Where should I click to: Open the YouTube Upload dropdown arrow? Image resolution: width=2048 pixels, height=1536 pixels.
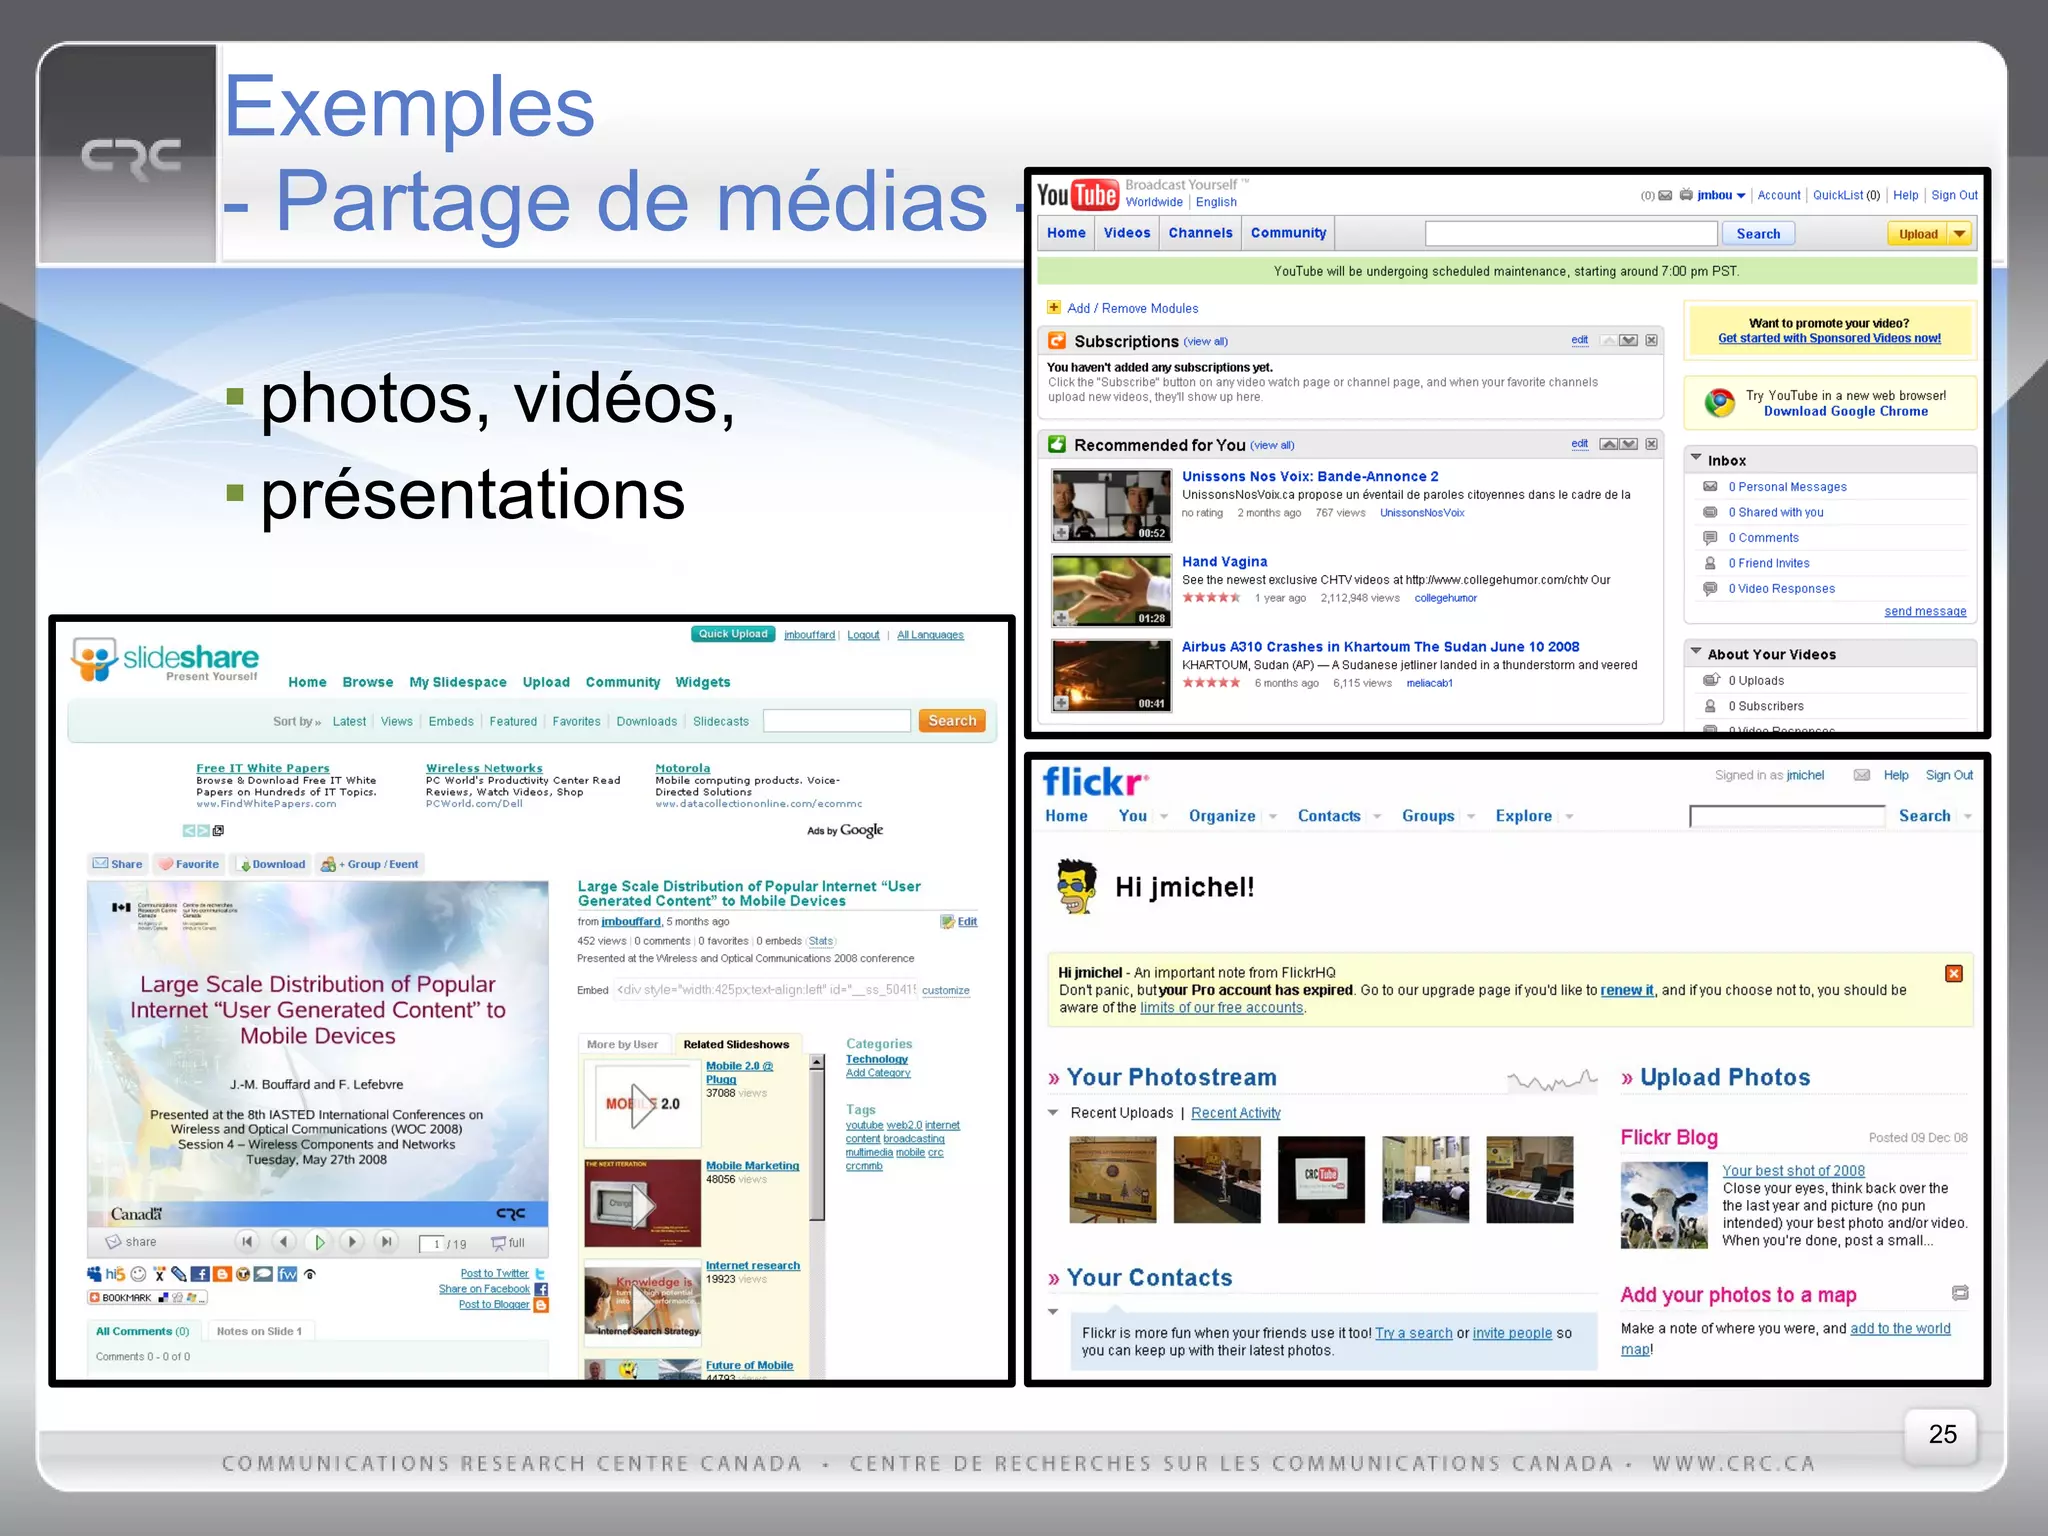click(1960, 234)
